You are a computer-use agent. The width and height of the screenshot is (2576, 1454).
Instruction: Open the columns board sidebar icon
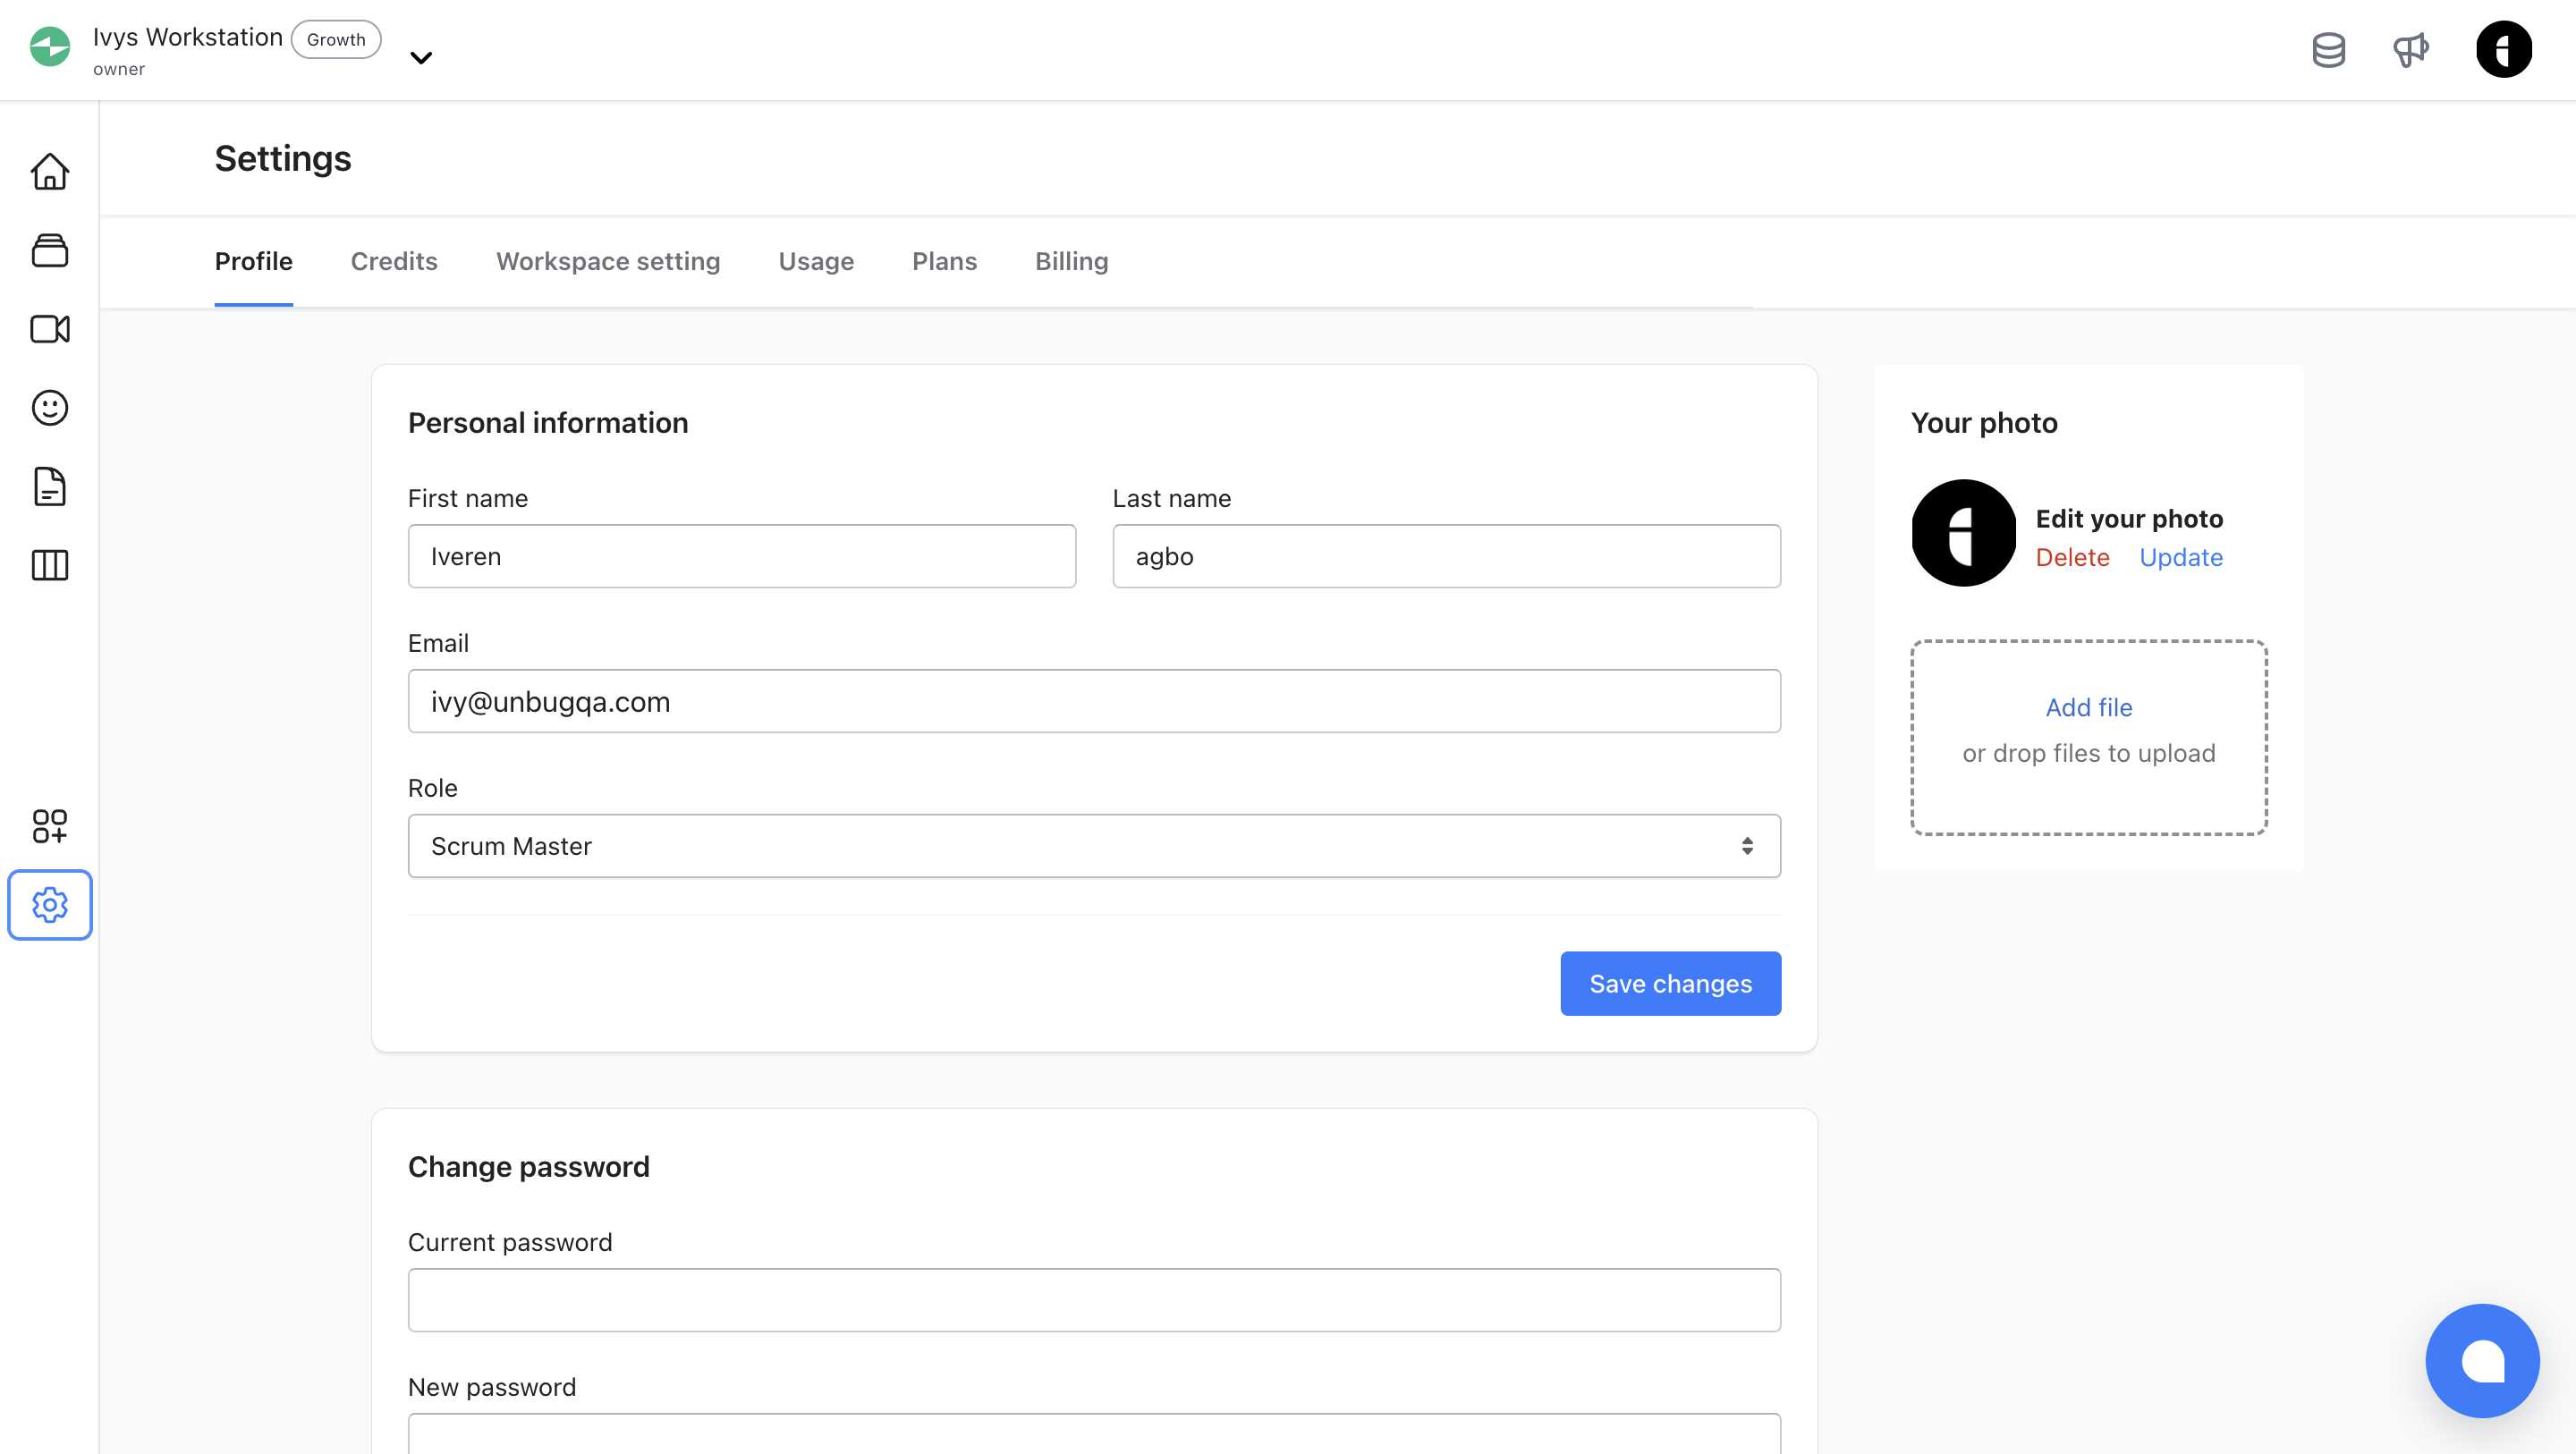click(49, 566)
